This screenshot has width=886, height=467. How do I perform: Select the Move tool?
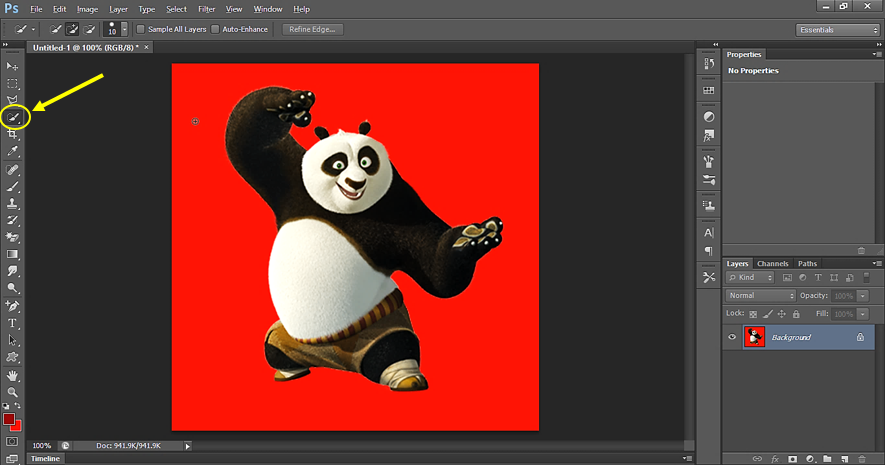click(12, 66)
